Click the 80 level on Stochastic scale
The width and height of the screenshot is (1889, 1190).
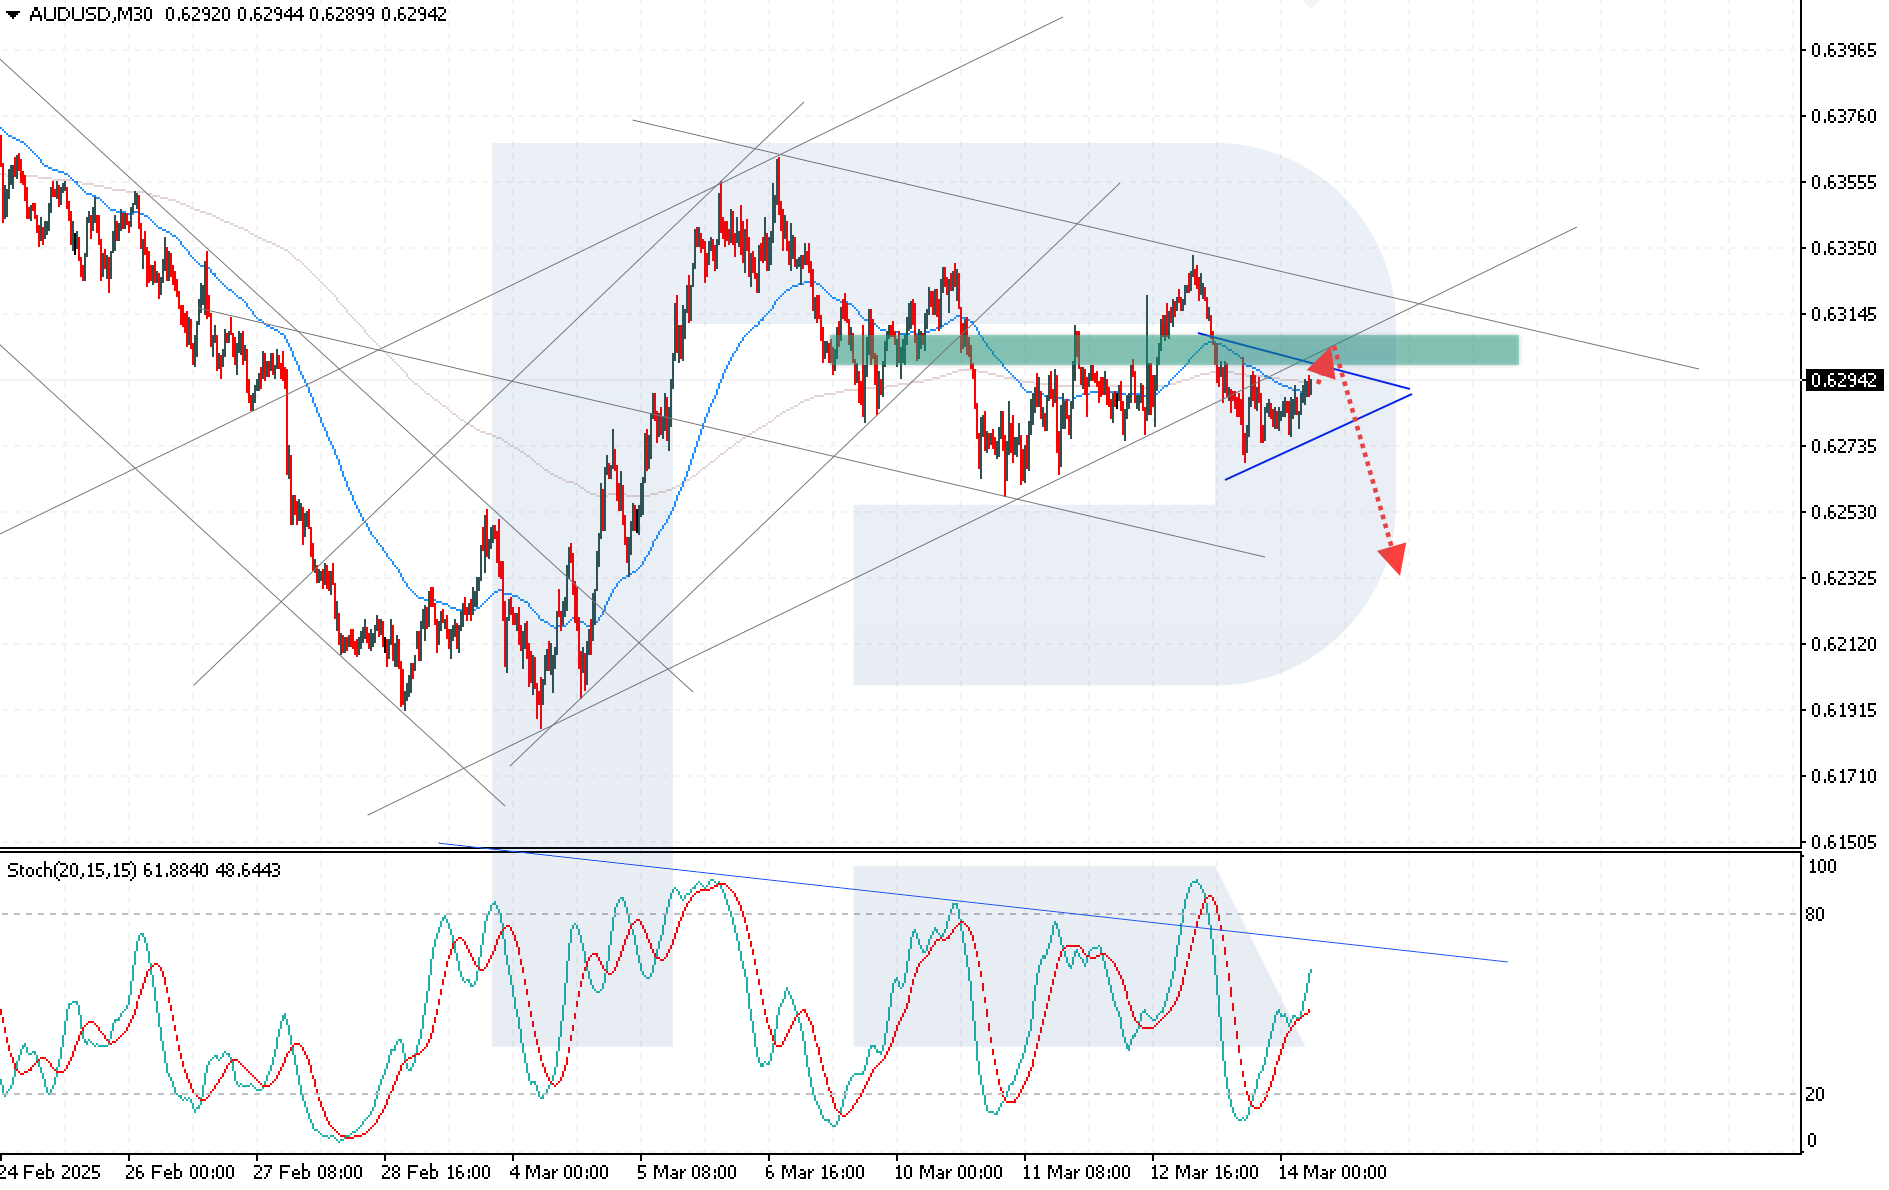[1815, 914]
